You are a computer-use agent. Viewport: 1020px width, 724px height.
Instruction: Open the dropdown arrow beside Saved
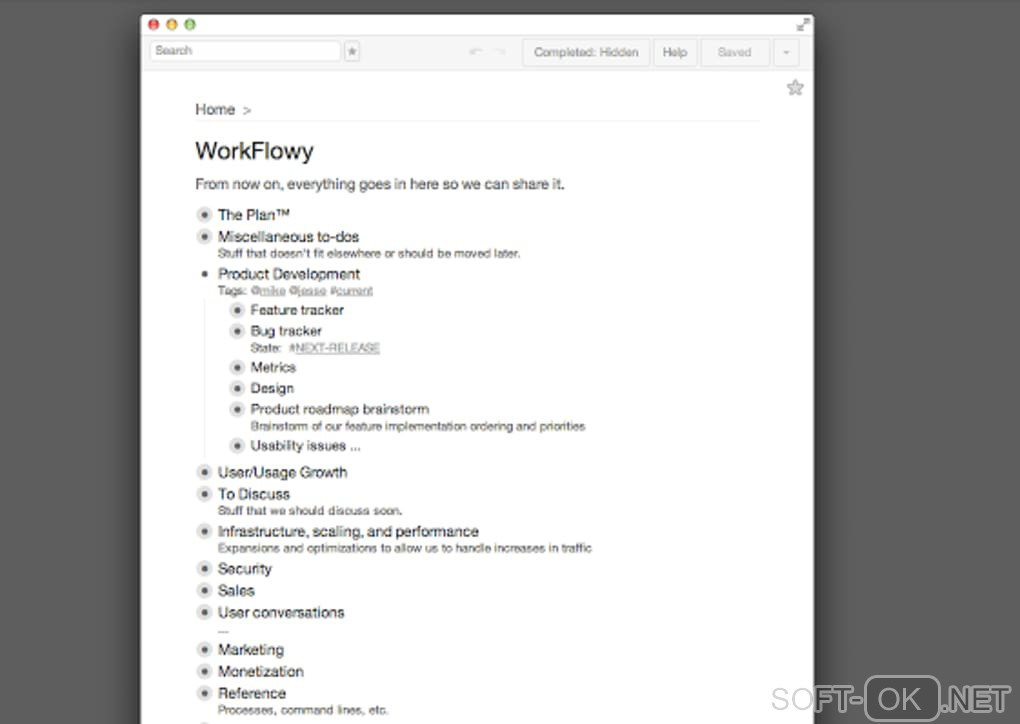tap(786, 52)
